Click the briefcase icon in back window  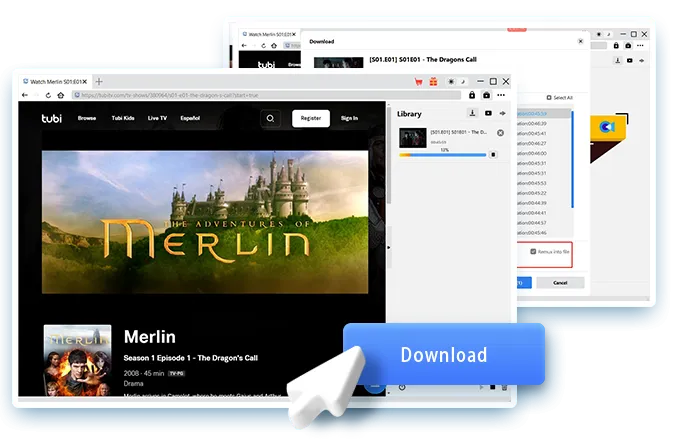tap(628, 46)
